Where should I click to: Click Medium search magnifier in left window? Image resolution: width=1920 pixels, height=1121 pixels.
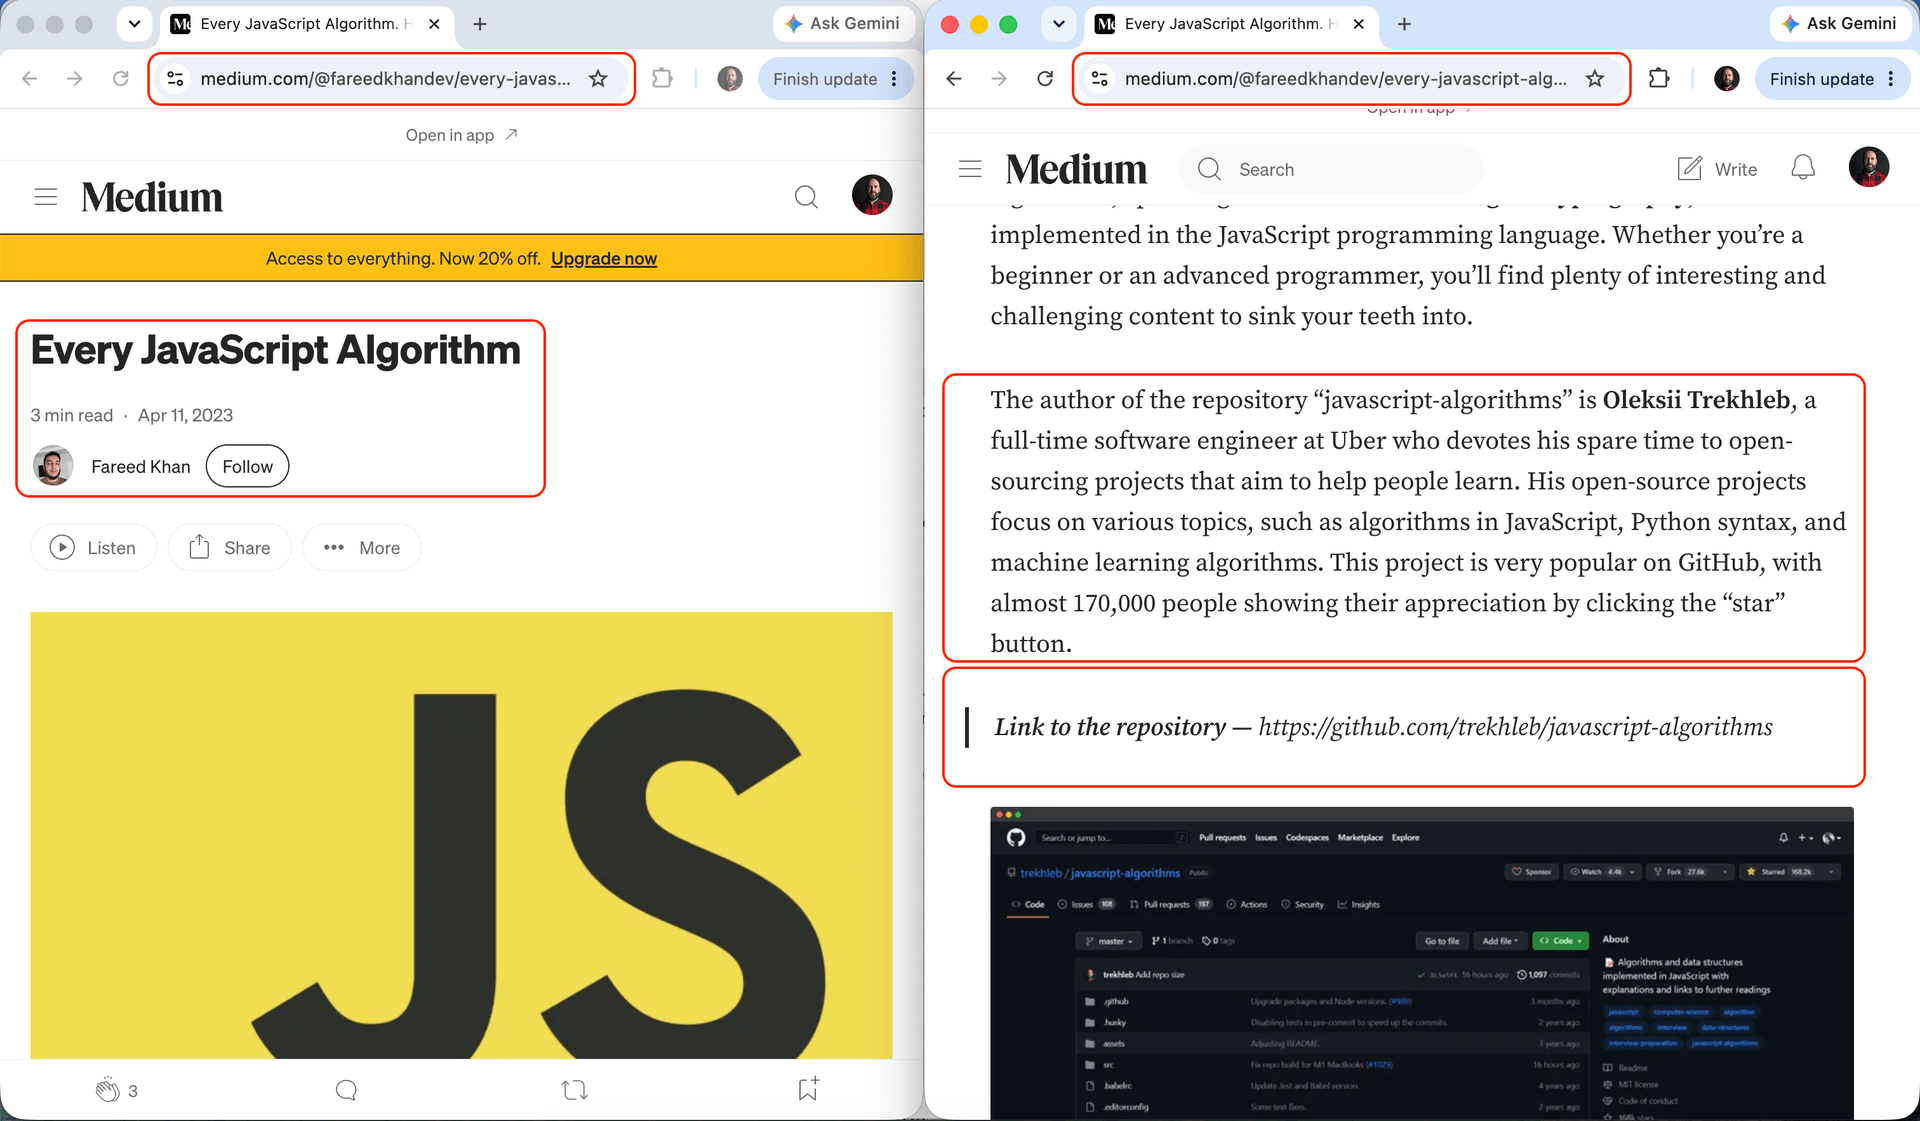[806, 197]
